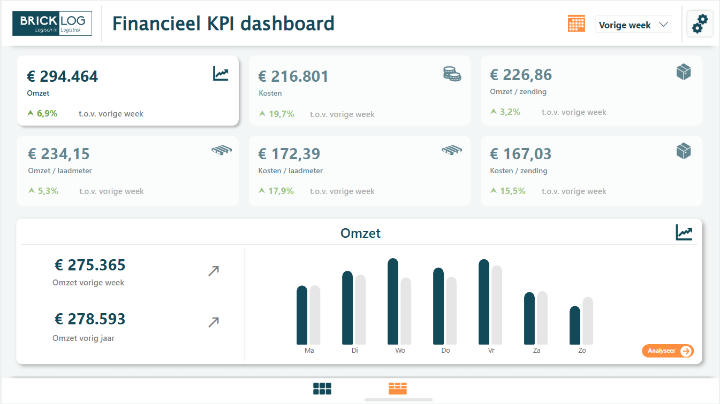720x404 pixels.
Task: Click arrow next to Omzet vorig jaar
Action: [213, 322]
